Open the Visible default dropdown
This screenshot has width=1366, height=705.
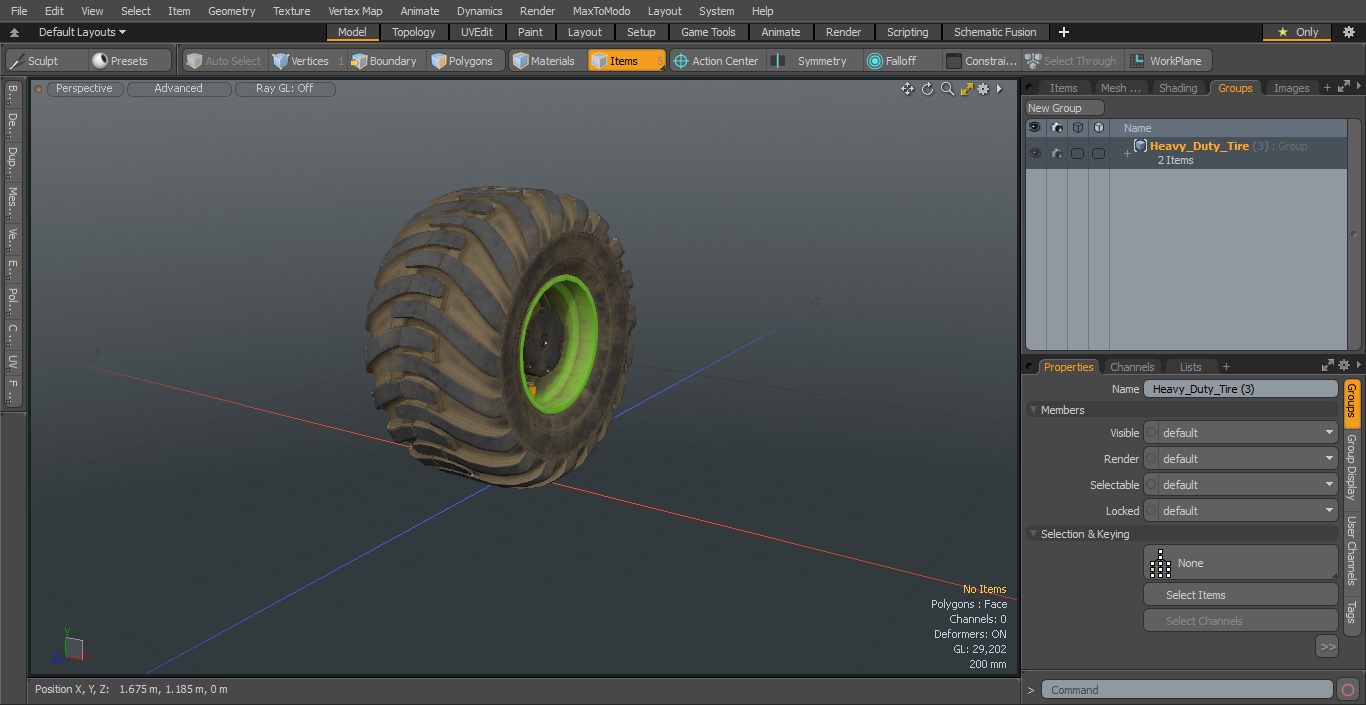tap(1240, 433)
